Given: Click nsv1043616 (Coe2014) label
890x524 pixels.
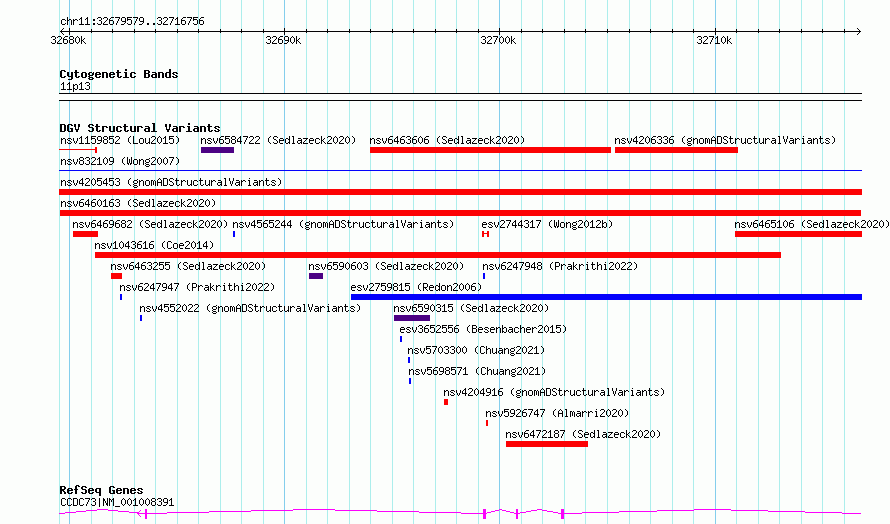Looking at the screenshot, I should (x=154, y=245).
